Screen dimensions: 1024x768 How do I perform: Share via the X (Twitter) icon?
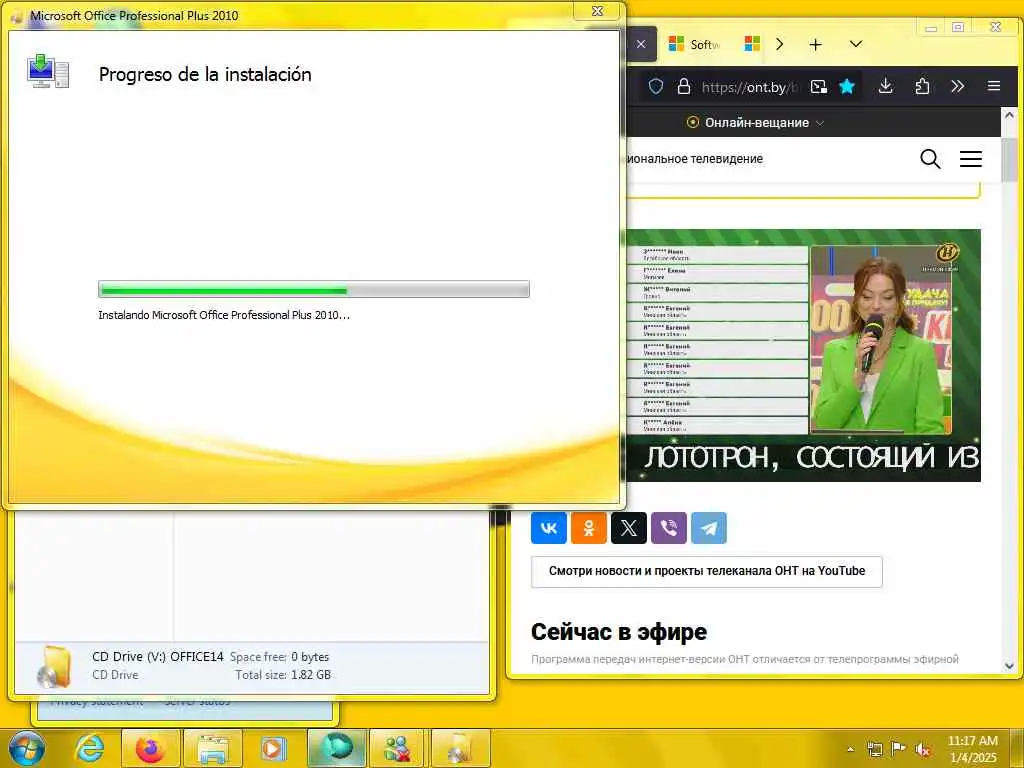[628, 528]
